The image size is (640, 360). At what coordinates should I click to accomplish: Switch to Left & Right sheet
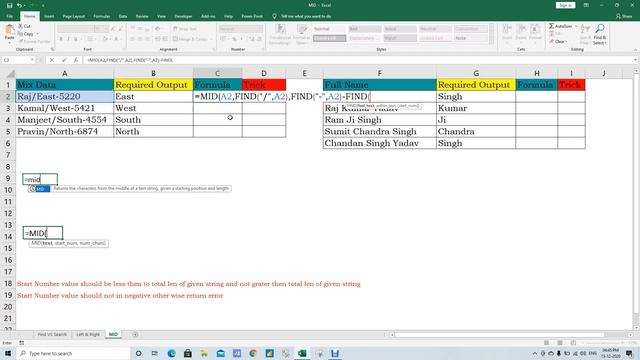[x=88, y=334]
